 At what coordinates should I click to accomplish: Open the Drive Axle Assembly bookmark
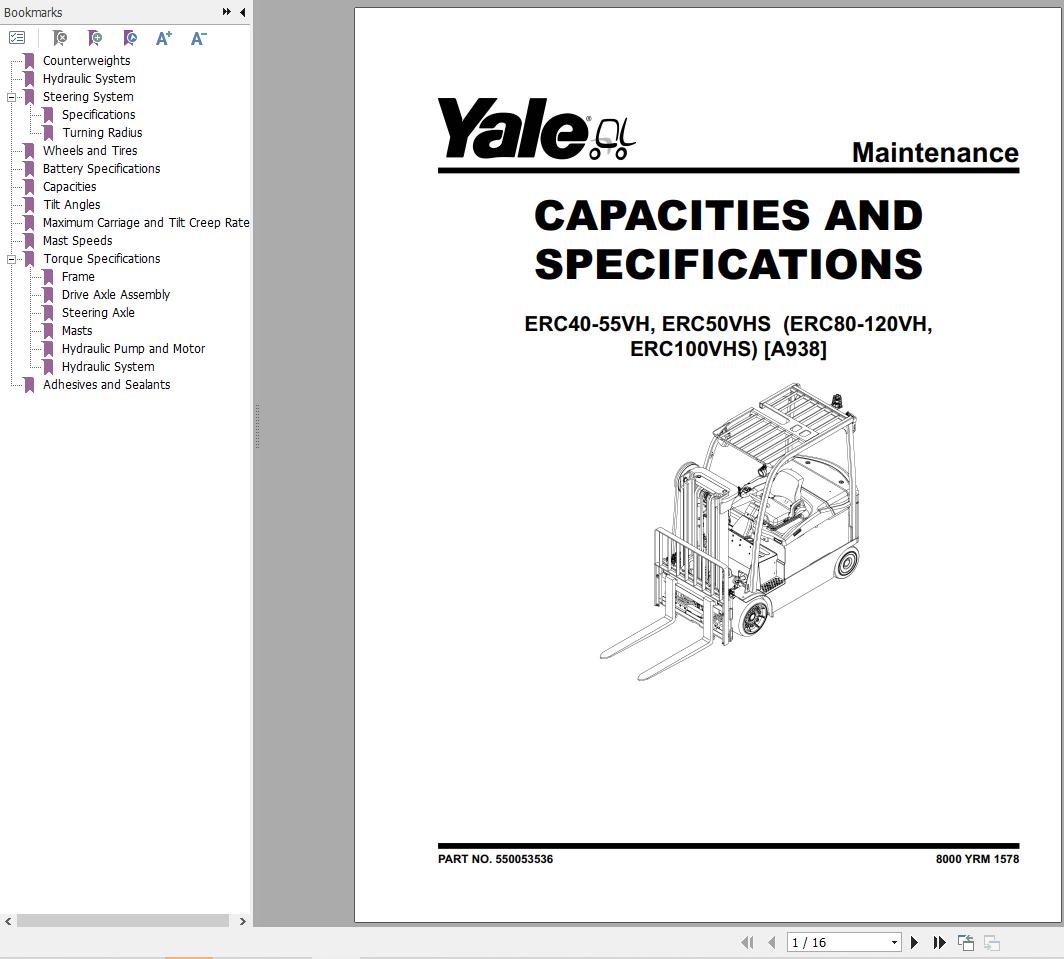(115, 295)
